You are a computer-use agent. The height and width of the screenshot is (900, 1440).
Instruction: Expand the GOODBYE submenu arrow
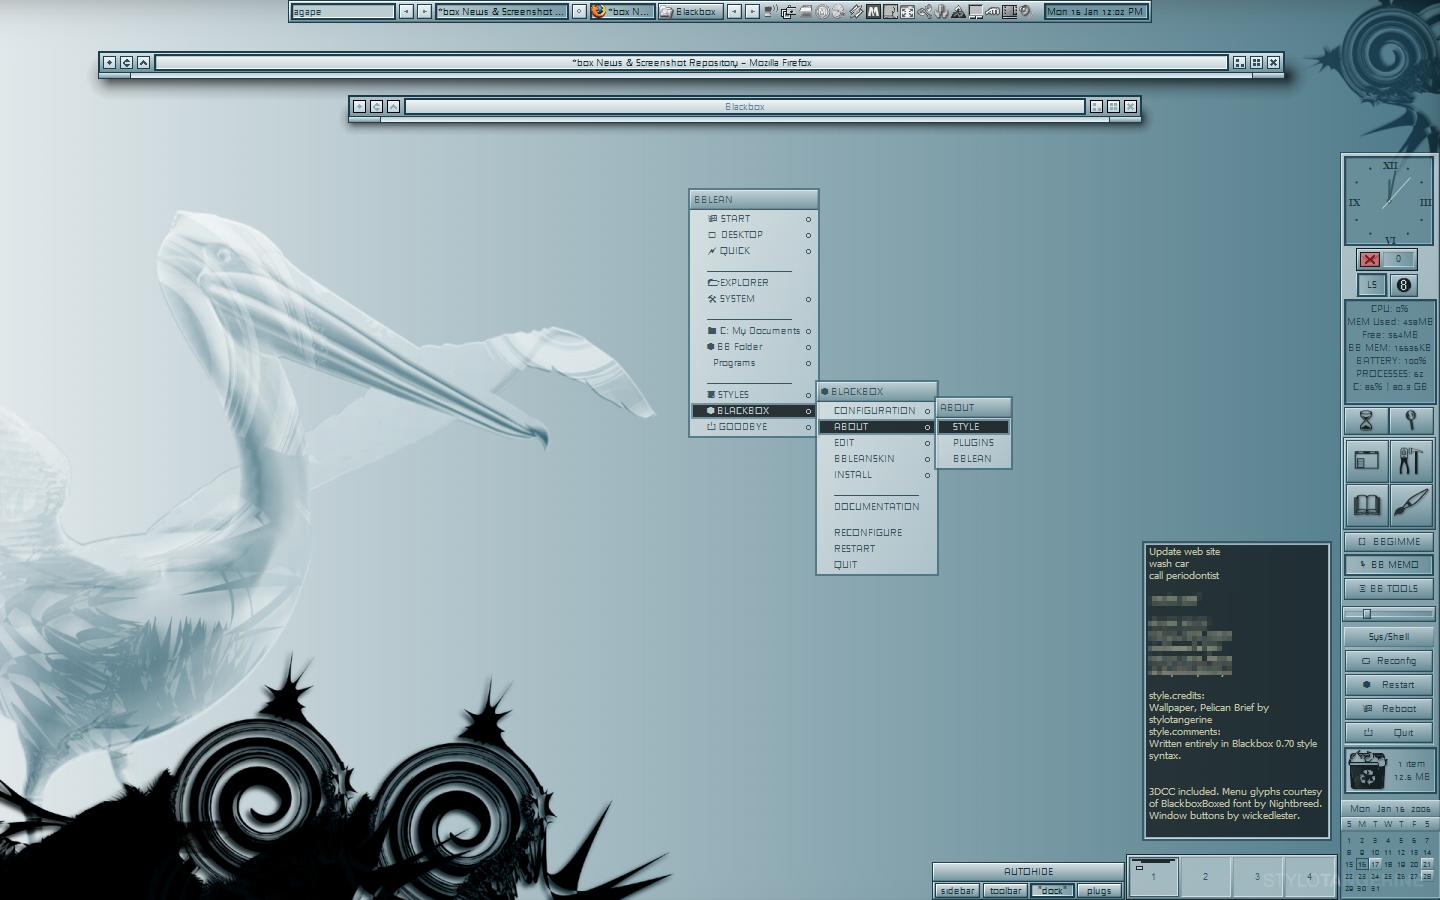[808, 427]
